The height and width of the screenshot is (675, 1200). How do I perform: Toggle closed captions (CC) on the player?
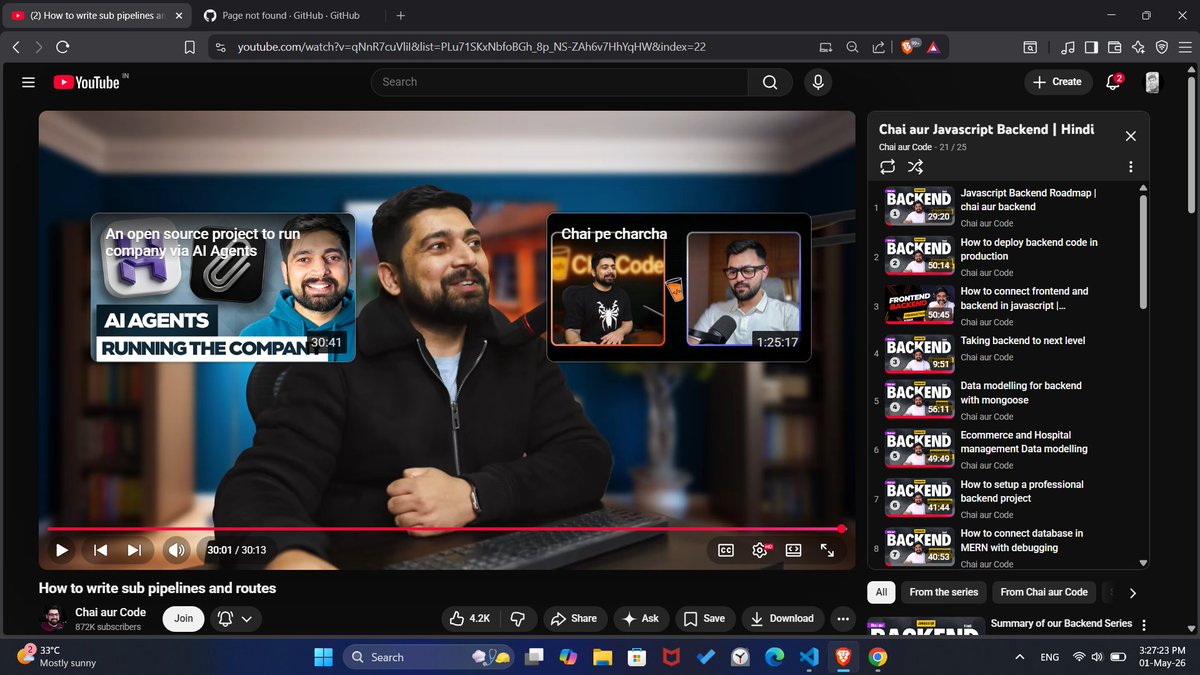tap(726, 549)
